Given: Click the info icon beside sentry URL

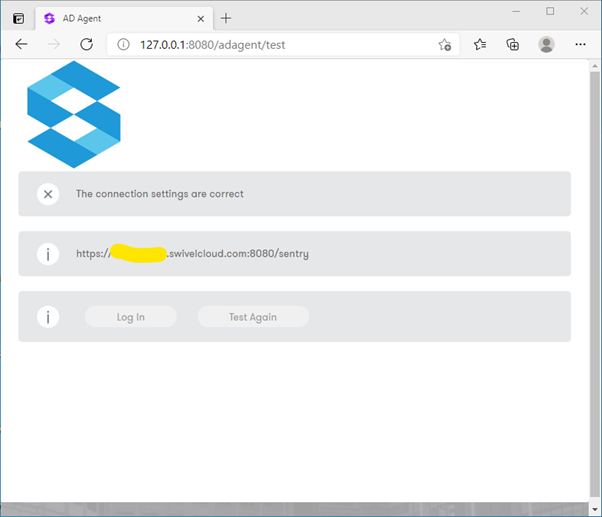Looking at the screenshot, I should (48, 254).
